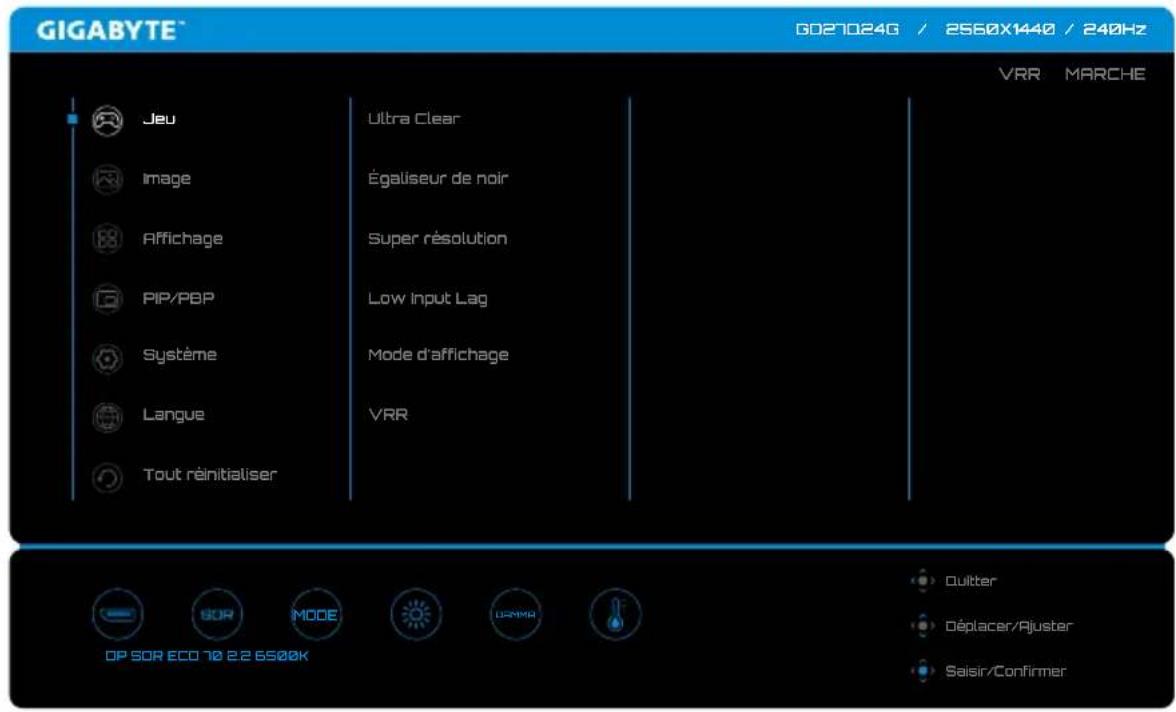This screenshot has width=1176, height=712.
Task: Open the Image menu
Action: click(166, 179)
